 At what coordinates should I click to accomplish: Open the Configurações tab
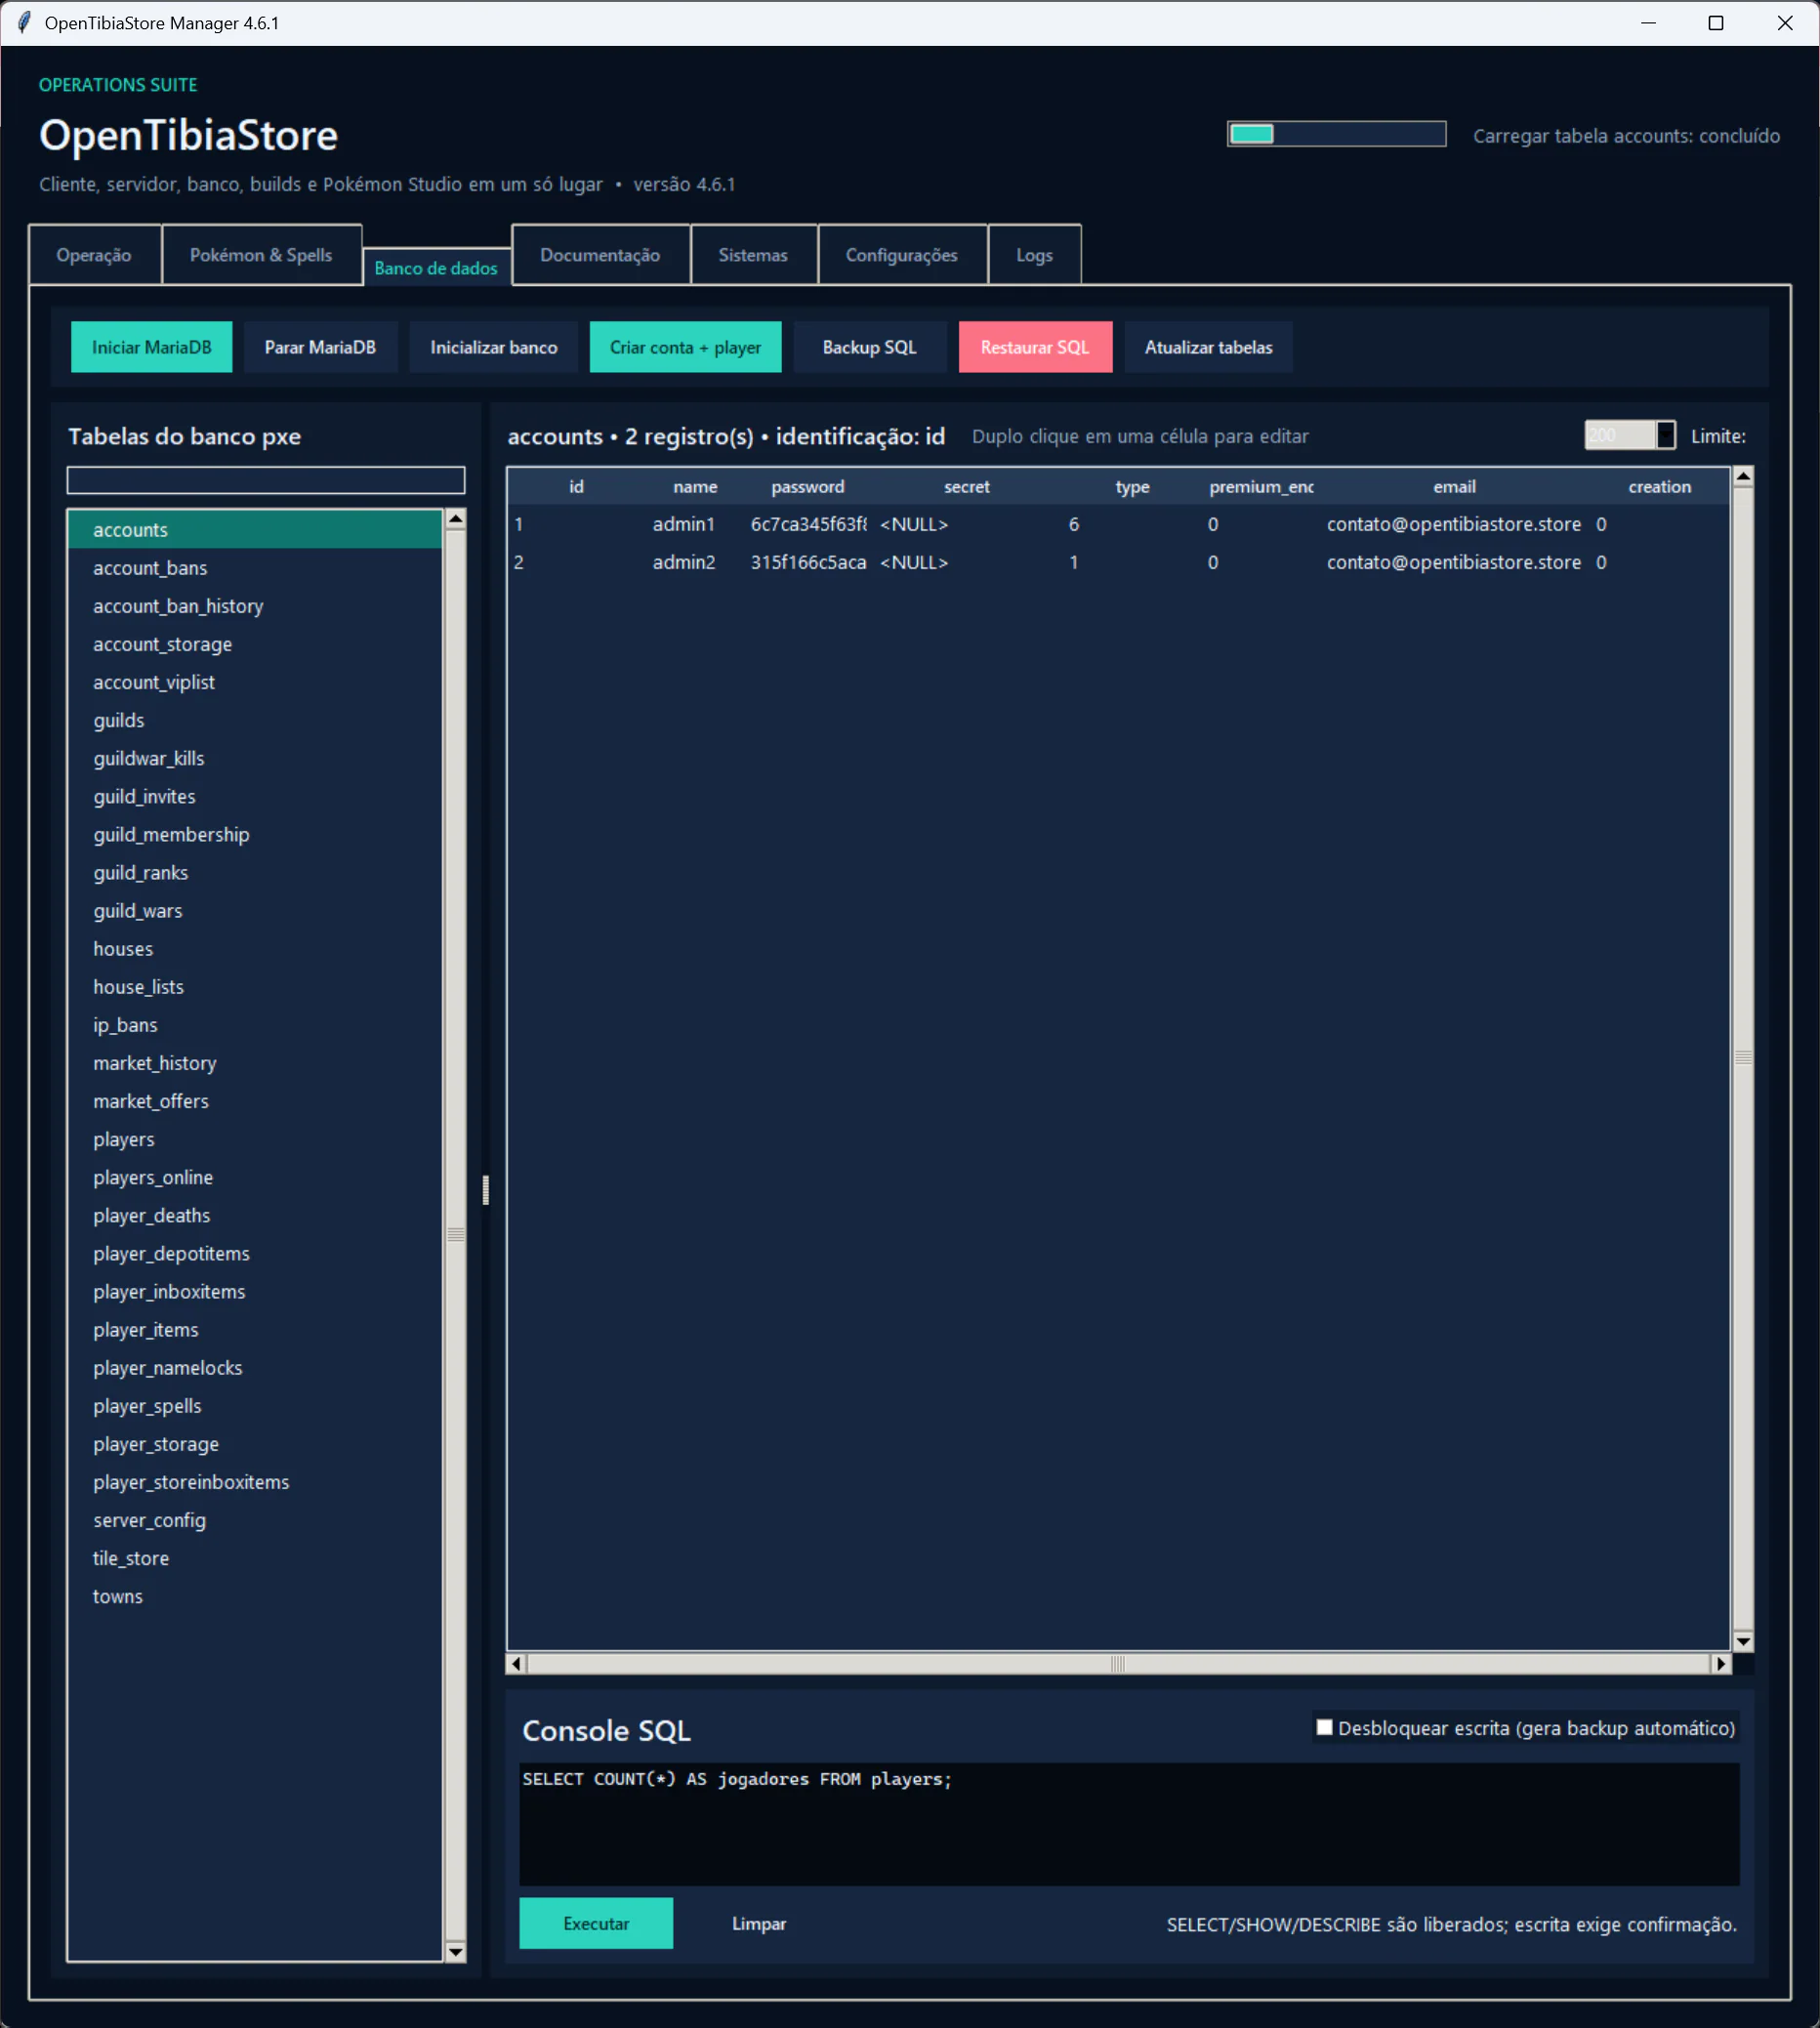pos(902,255)
